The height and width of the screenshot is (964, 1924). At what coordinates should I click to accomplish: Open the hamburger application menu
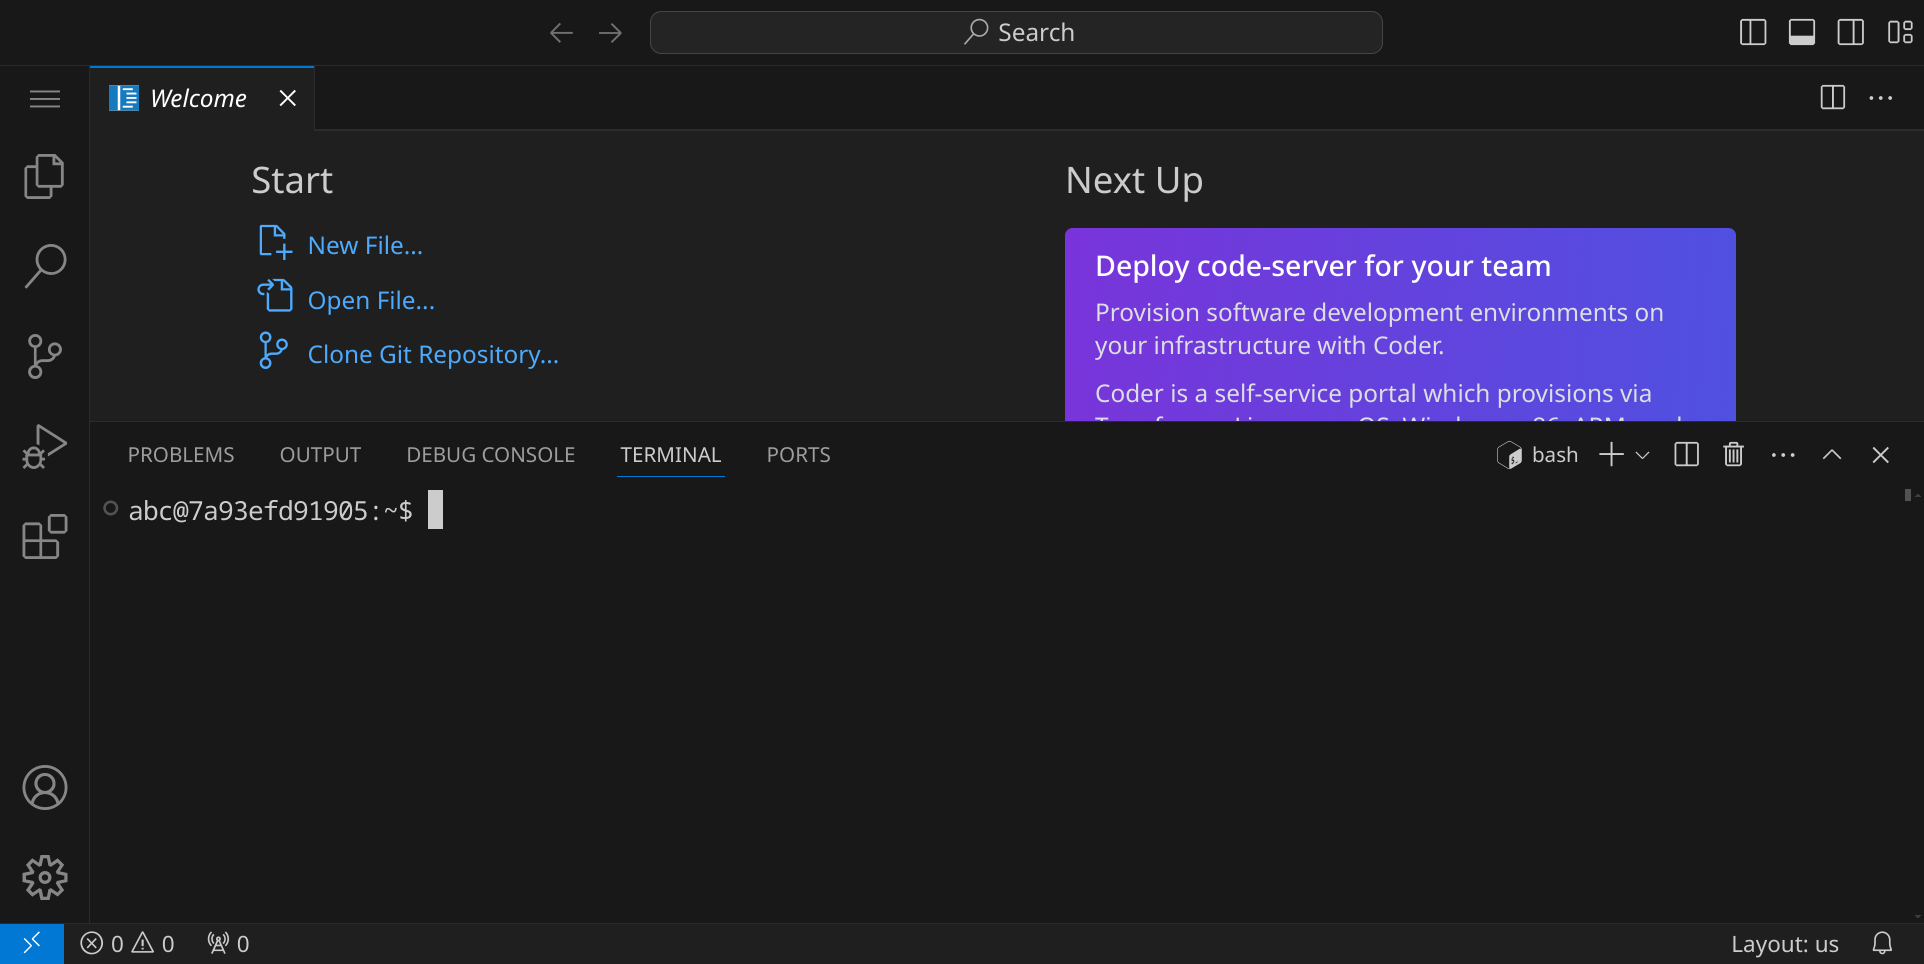(x=44, y=99)
